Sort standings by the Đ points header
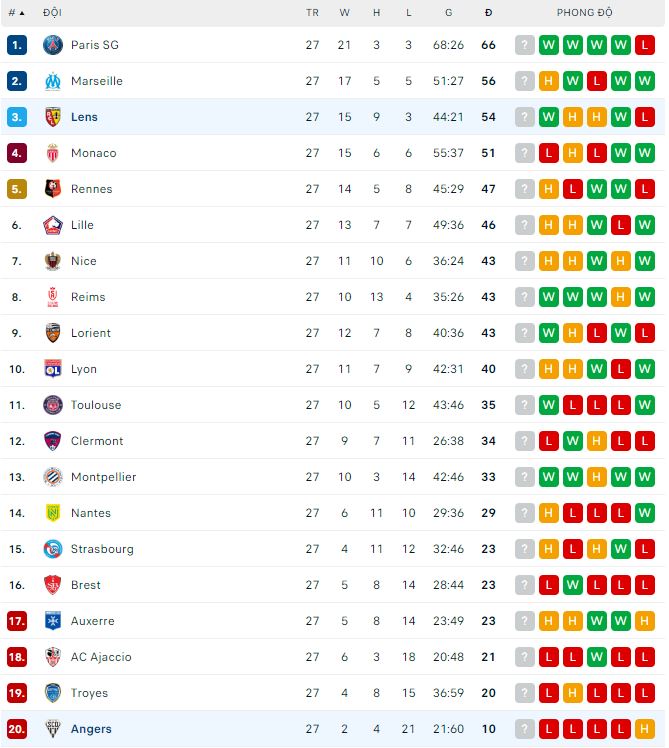 [488, 13]
